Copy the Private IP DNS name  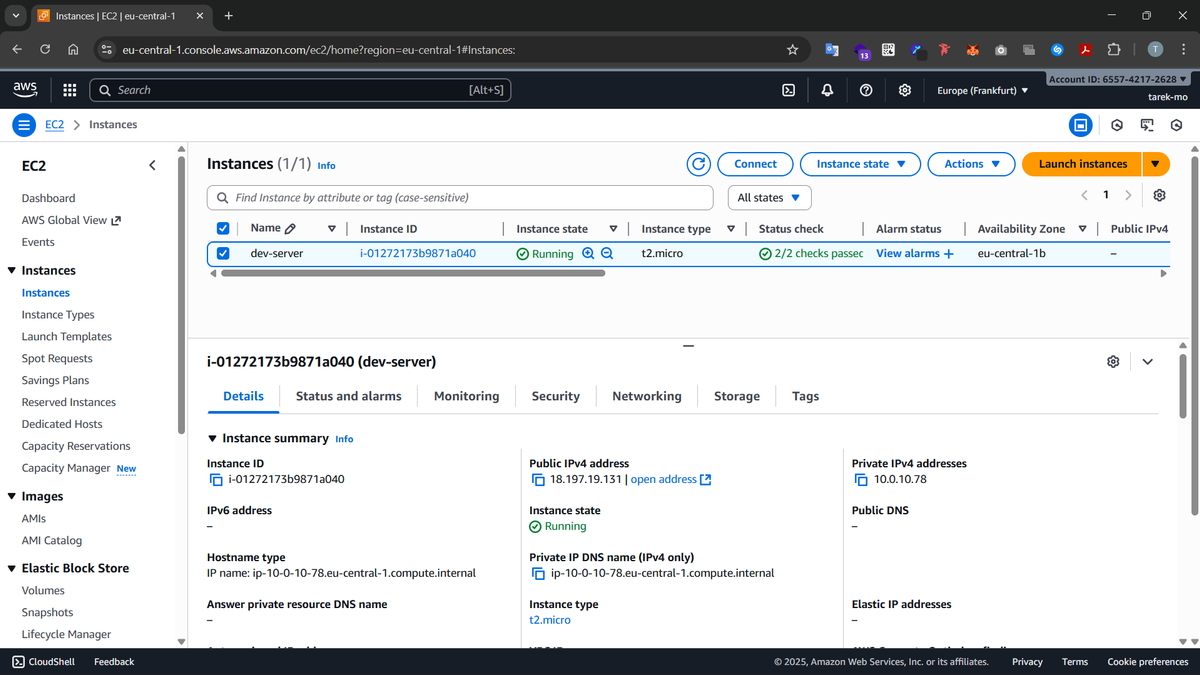(538, 573)
